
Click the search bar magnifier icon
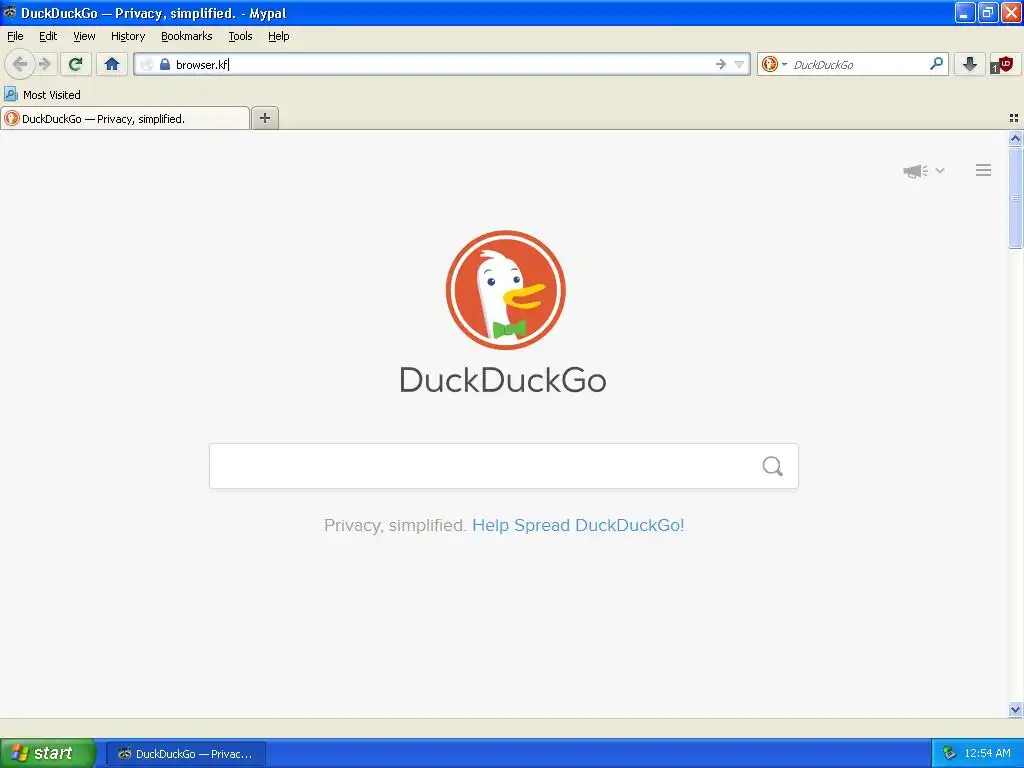coord(936,64)
